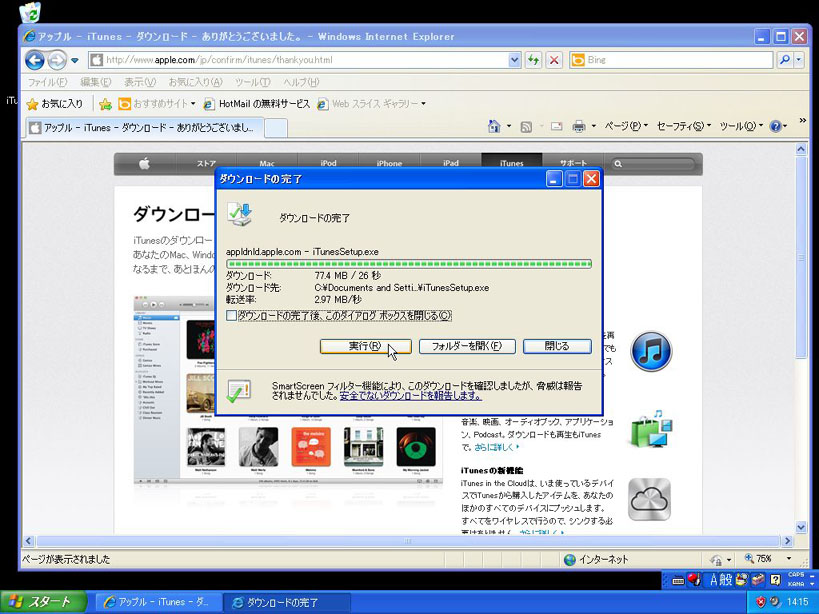Click the add to favorites bar icon
Image resolution: width=819 pixels, height=614 pixels.
[106, 104]
